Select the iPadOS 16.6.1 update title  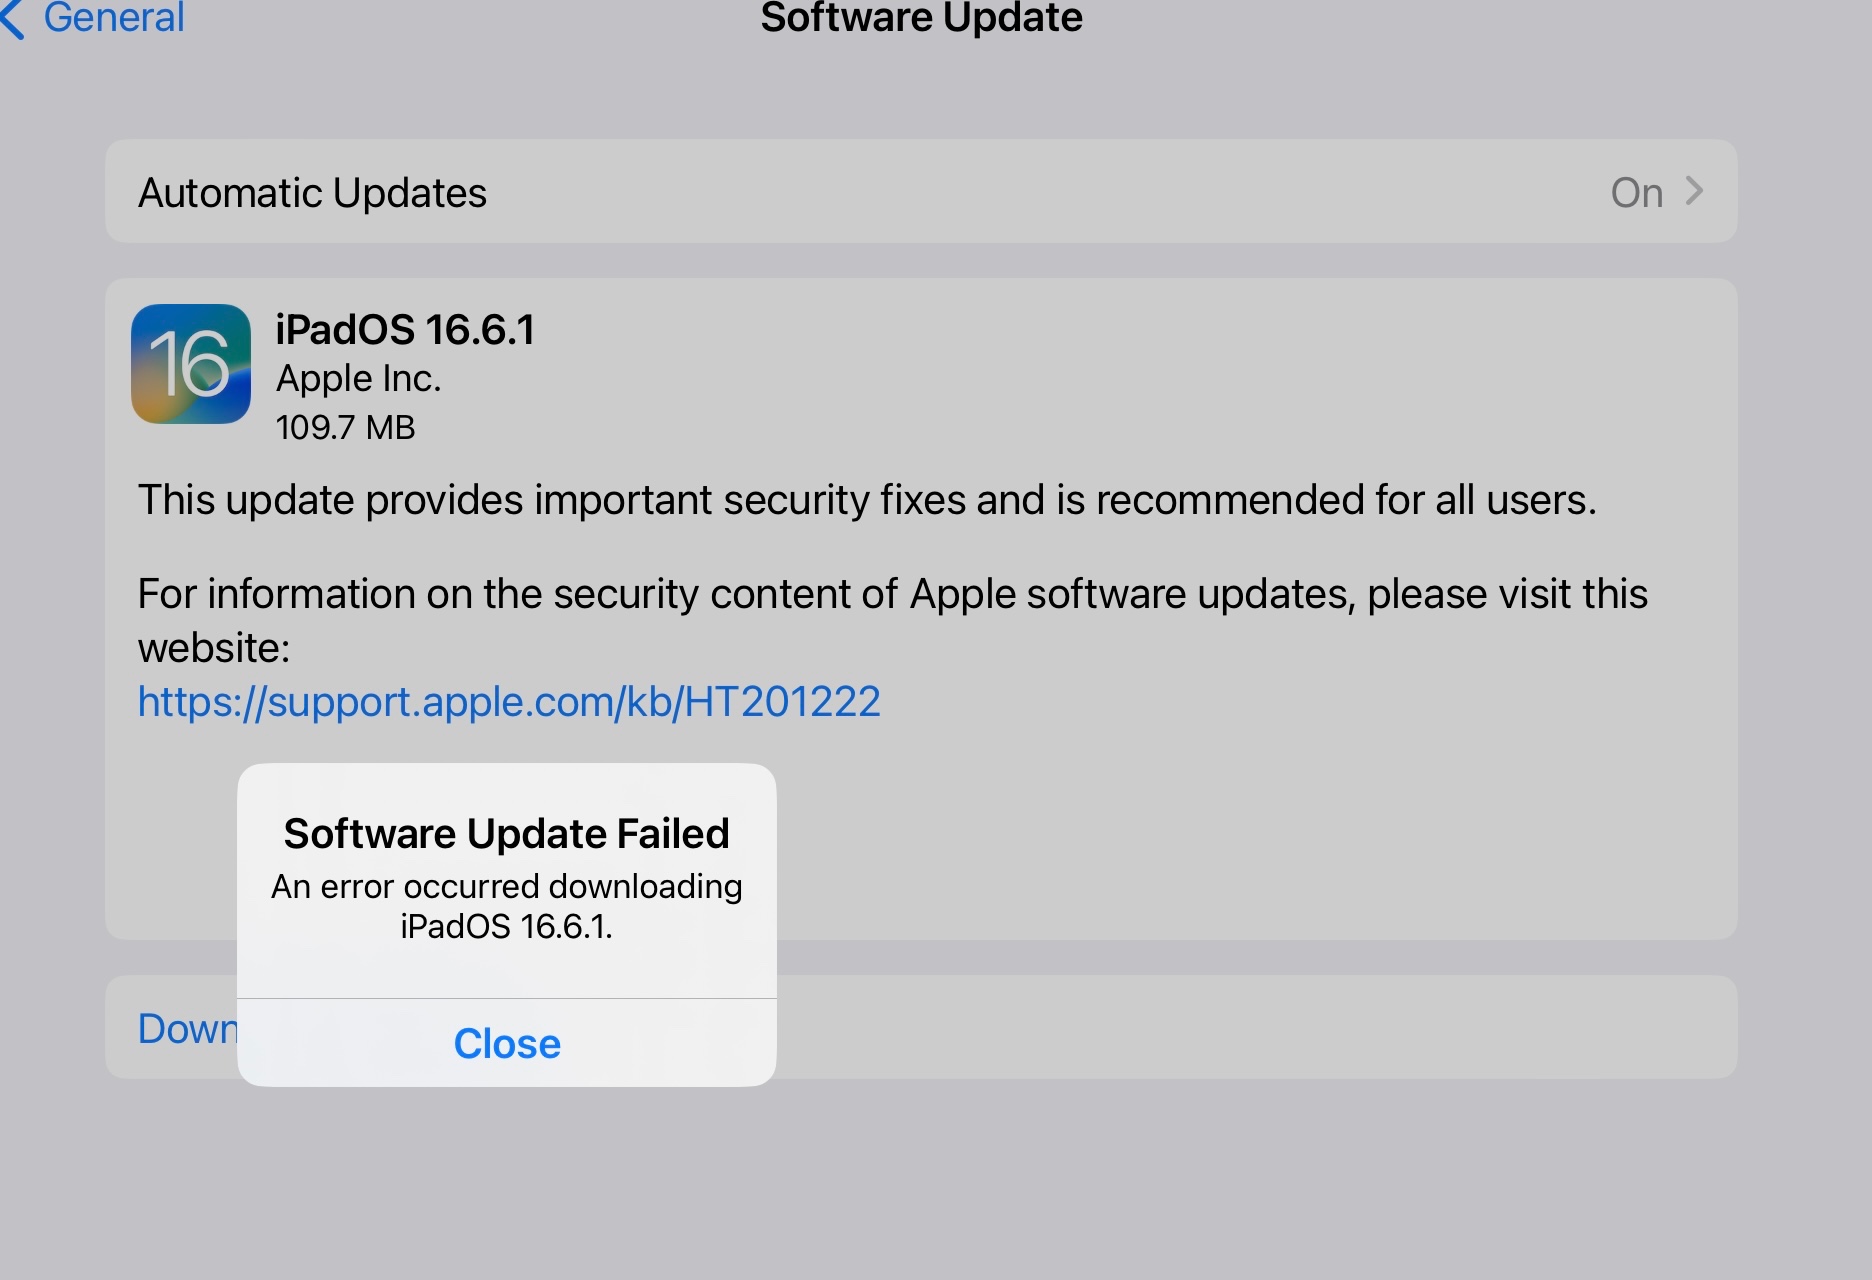pos(405,330)
